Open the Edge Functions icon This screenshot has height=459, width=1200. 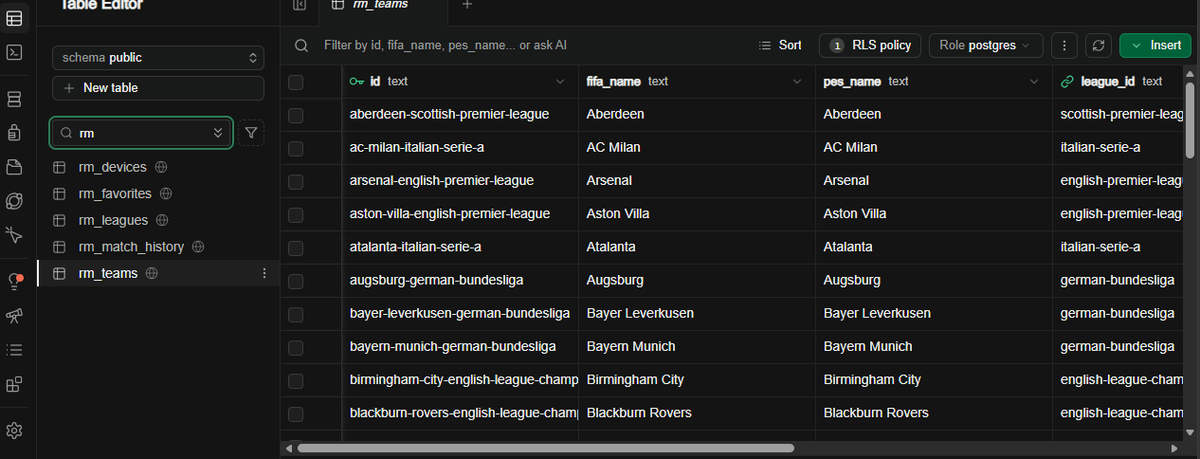(x=14, y=201)
